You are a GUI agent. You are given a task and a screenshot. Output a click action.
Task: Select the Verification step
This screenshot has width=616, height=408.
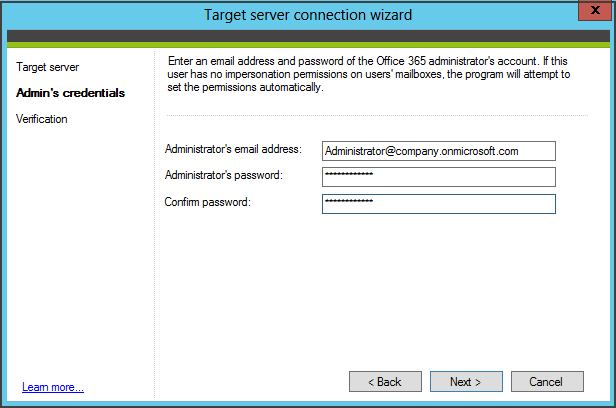(42, 119)
